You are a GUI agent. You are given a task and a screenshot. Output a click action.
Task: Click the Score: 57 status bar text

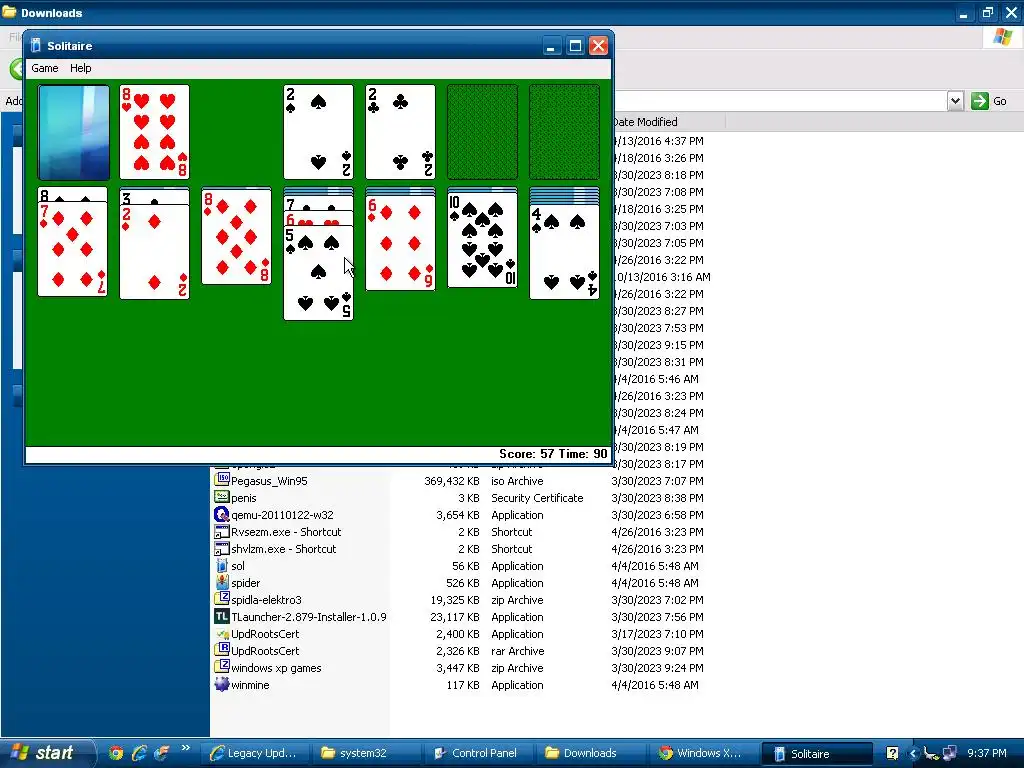tap(526, 454)
